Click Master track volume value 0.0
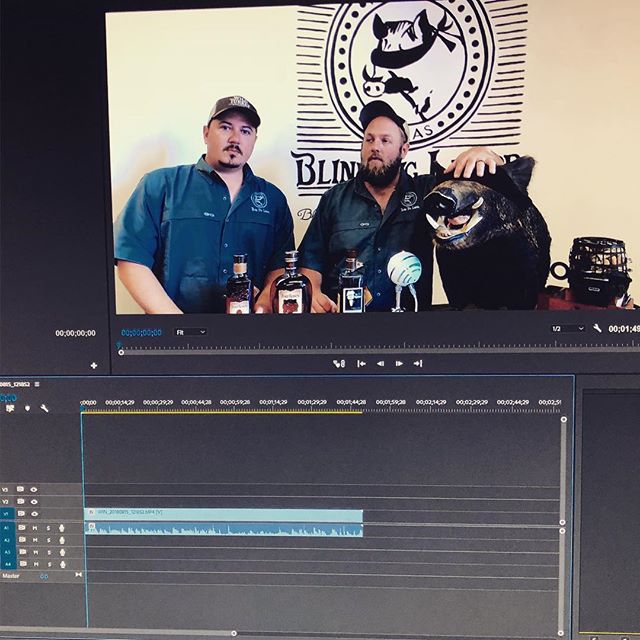 (x=44, y=576)
